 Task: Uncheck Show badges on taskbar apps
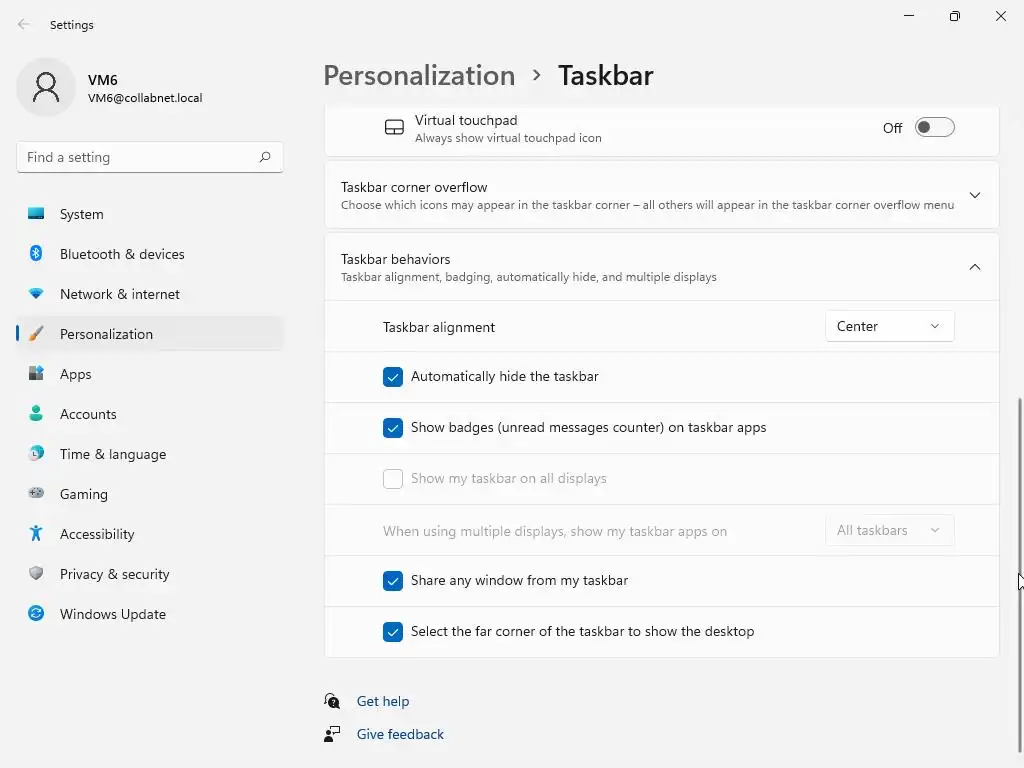pyautogui.click(x=393, y=428)
